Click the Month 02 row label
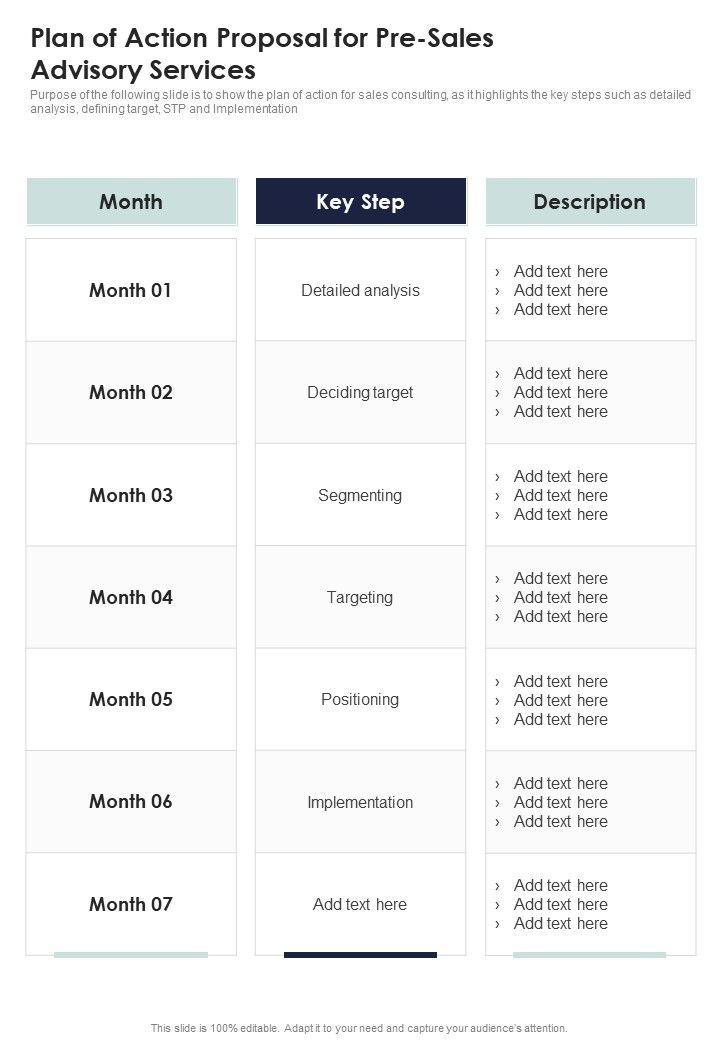 pyautogui.click(x=131, y=393)
